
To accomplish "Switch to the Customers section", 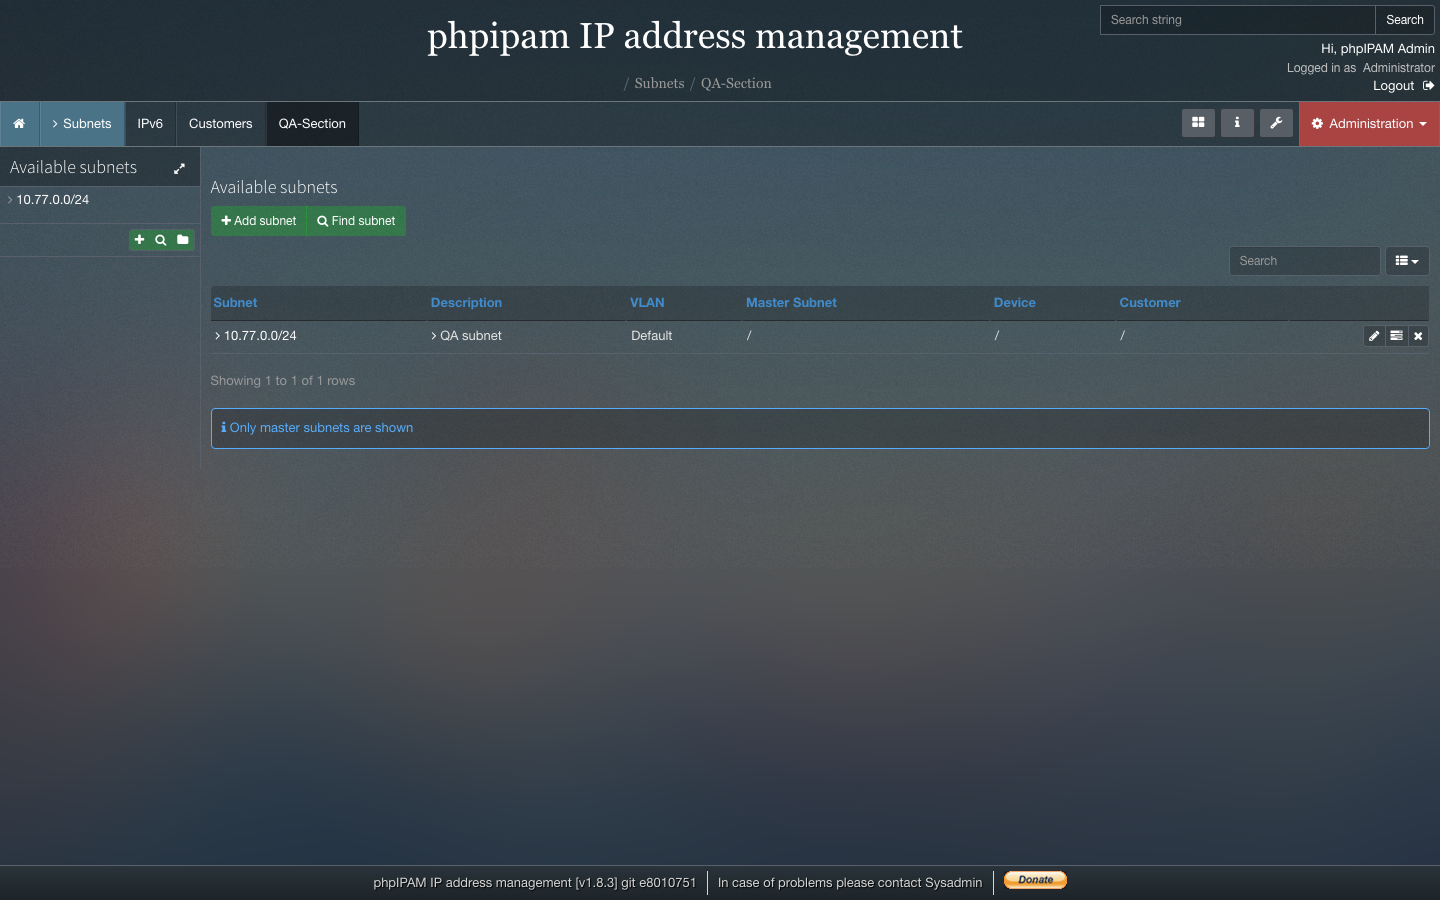I will click(x=221, y=124).
